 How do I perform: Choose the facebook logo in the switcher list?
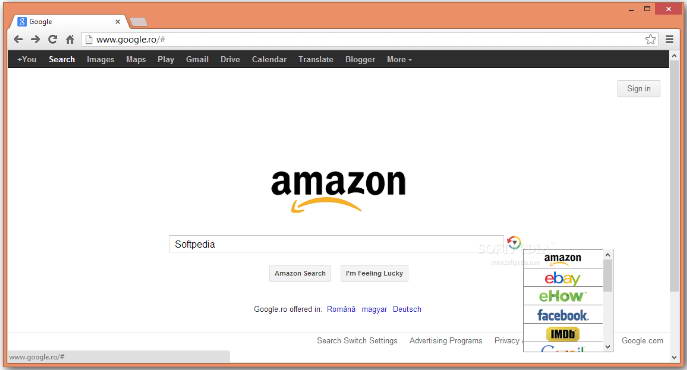(563, 315)
